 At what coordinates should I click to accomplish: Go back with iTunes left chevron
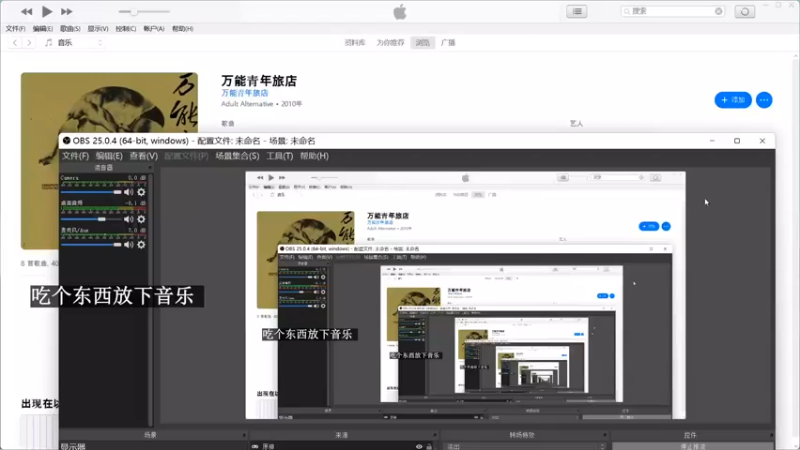pos(15,43)
